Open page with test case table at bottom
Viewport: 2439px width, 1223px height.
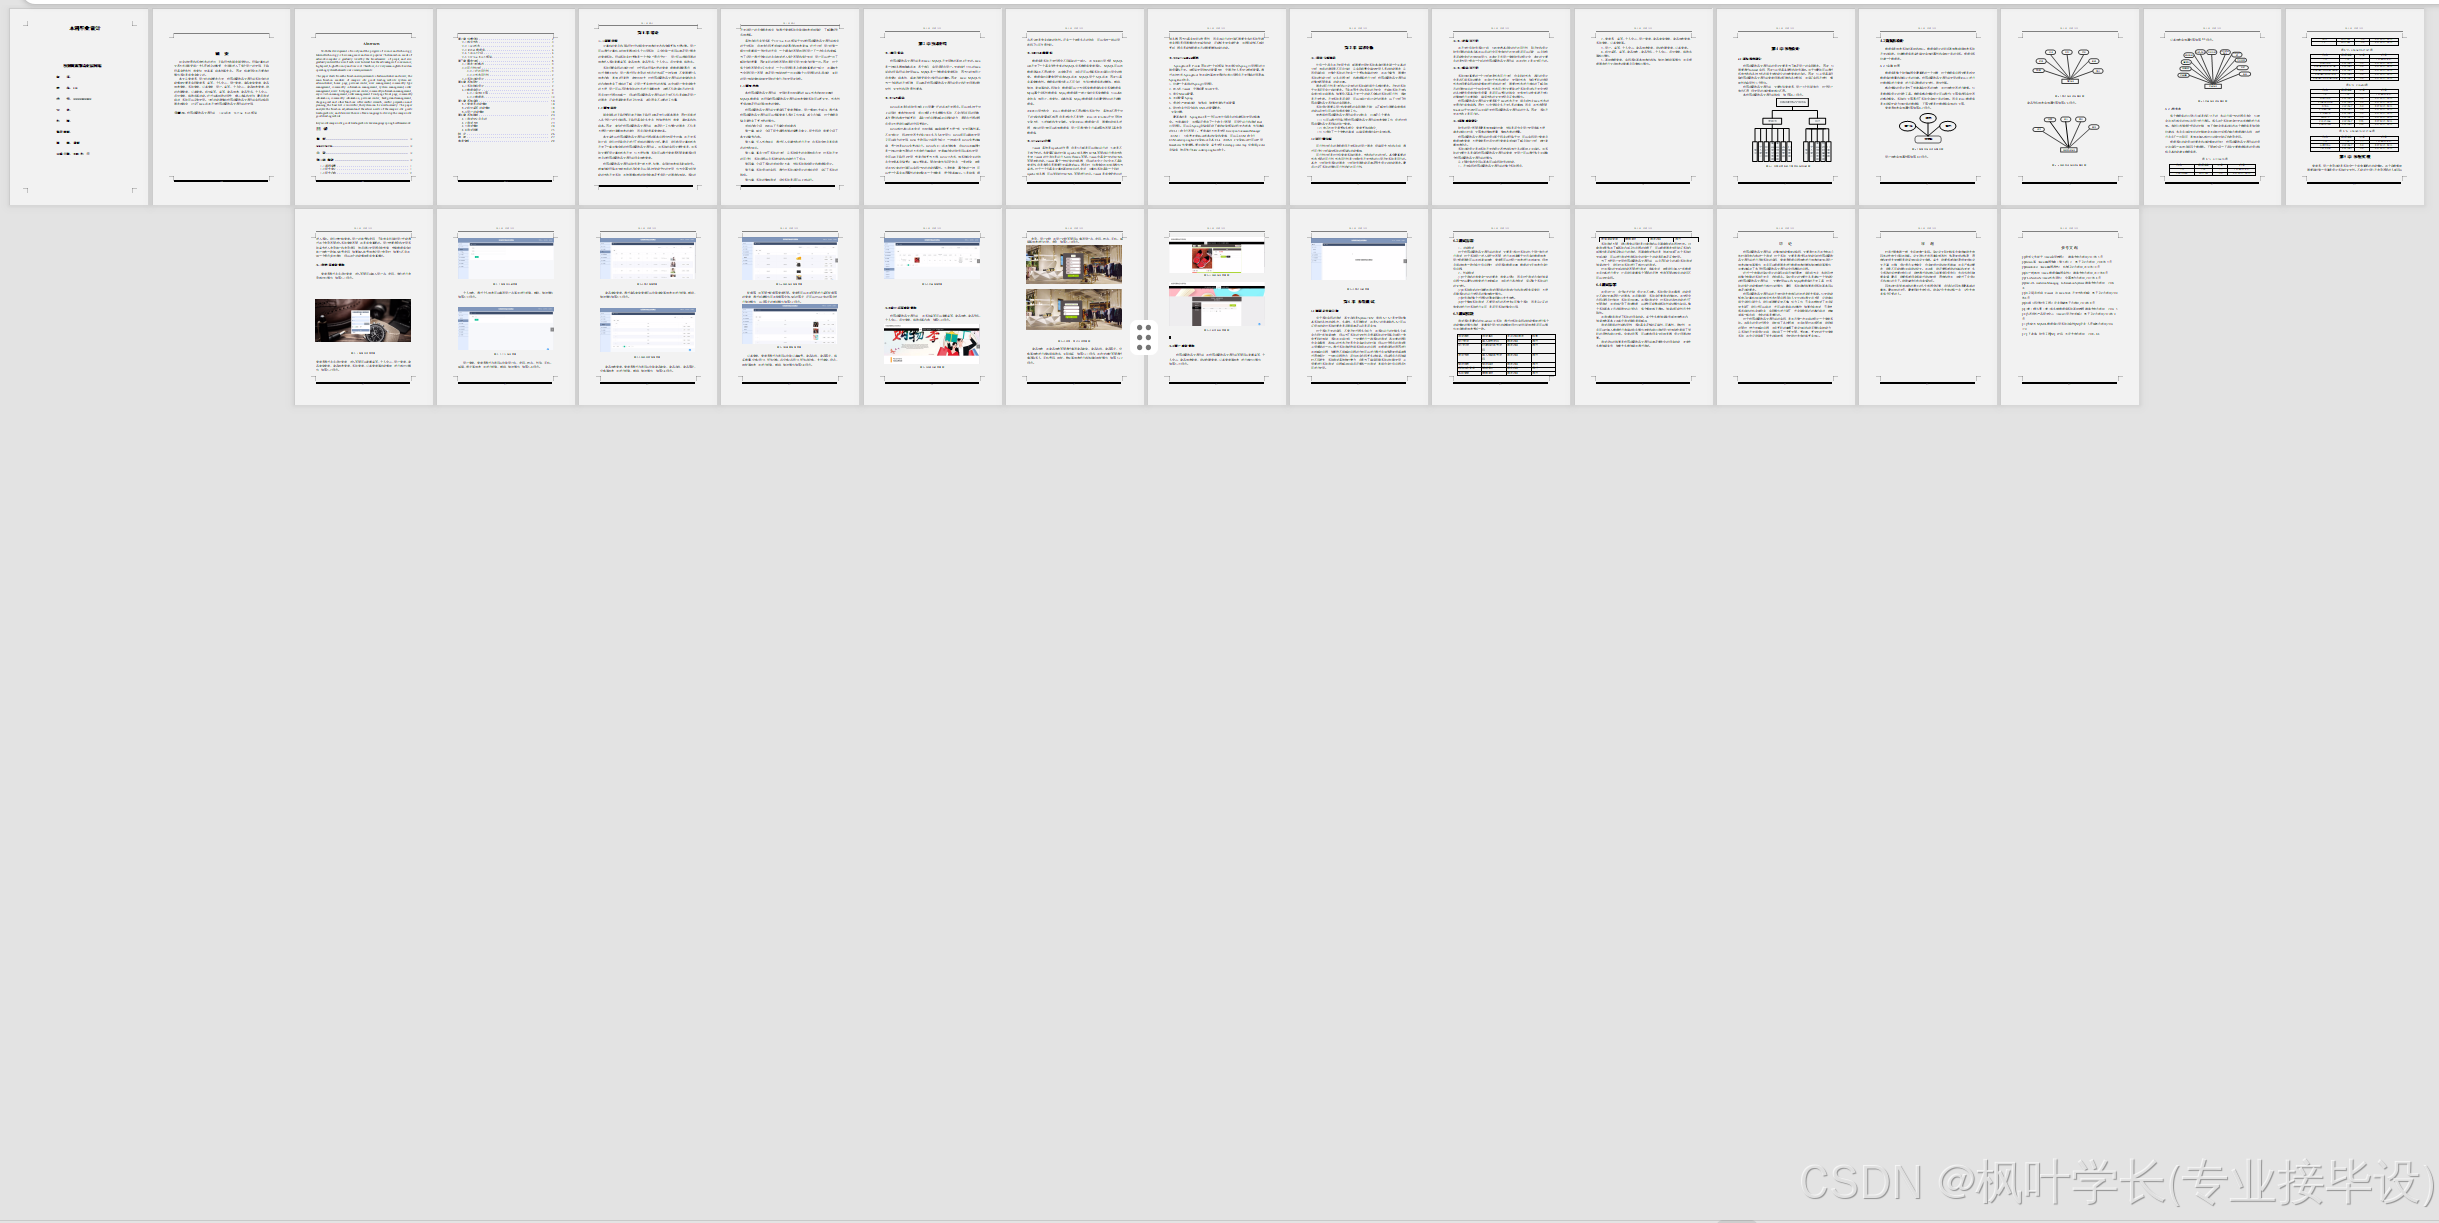pos(1501,307)
